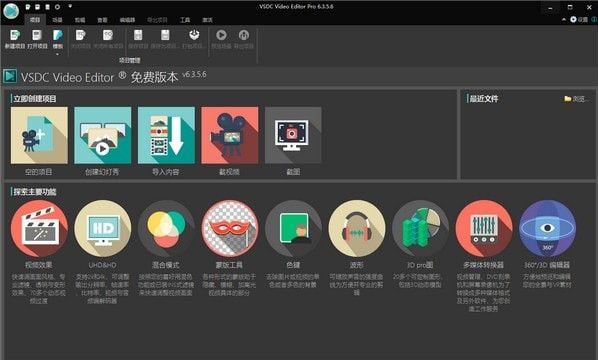Click the 探索主要功能 section heading

(x=35, y=192)
